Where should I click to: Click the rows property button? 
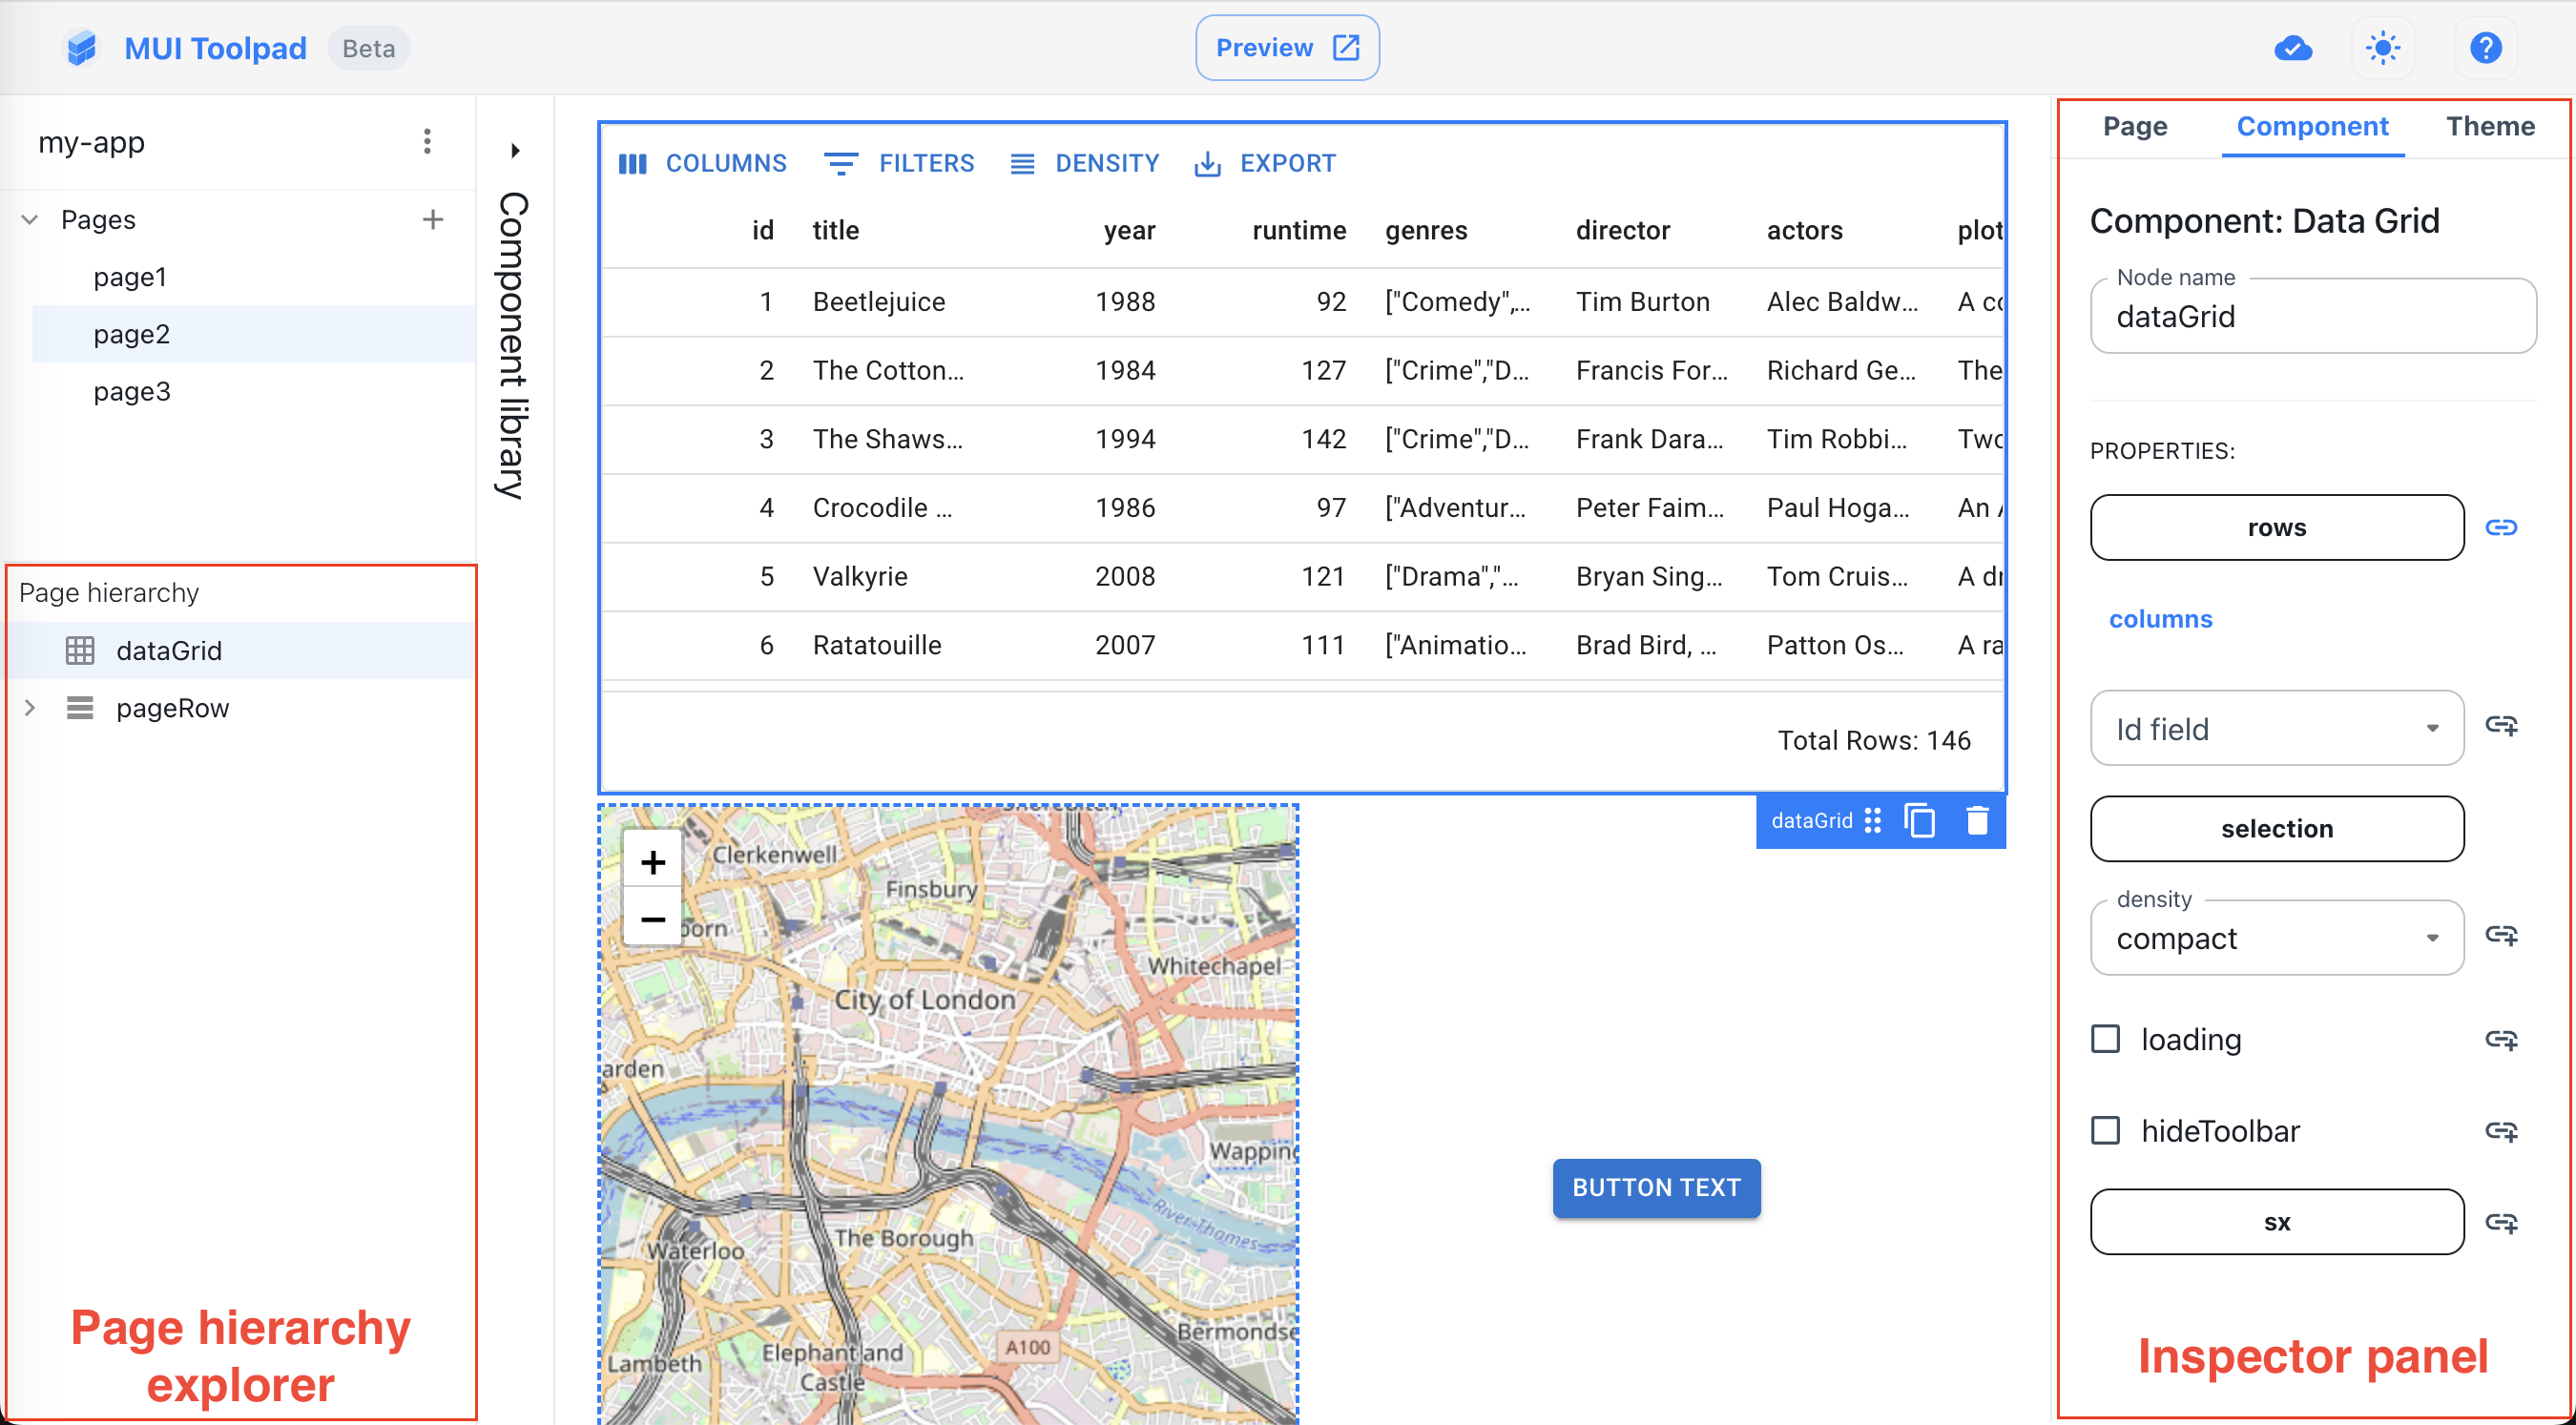2275,527
